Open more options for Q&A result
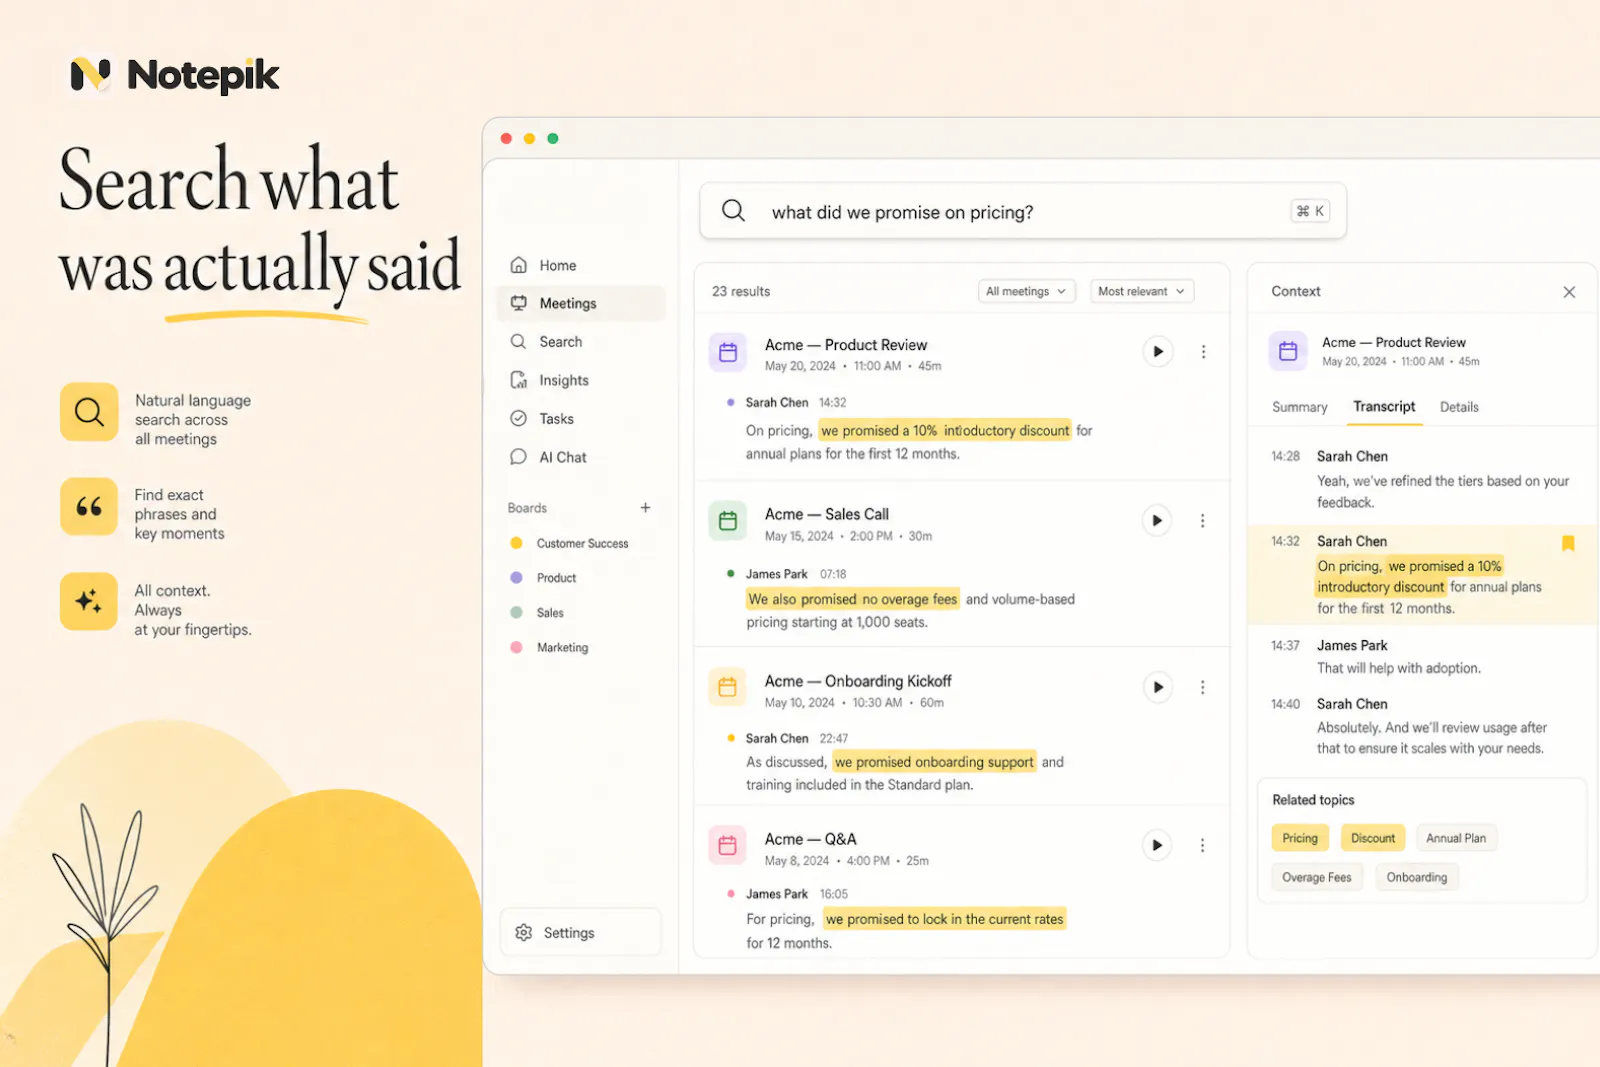The width and height of the screenshot is (1600, 1067). tap(1203, 845)
